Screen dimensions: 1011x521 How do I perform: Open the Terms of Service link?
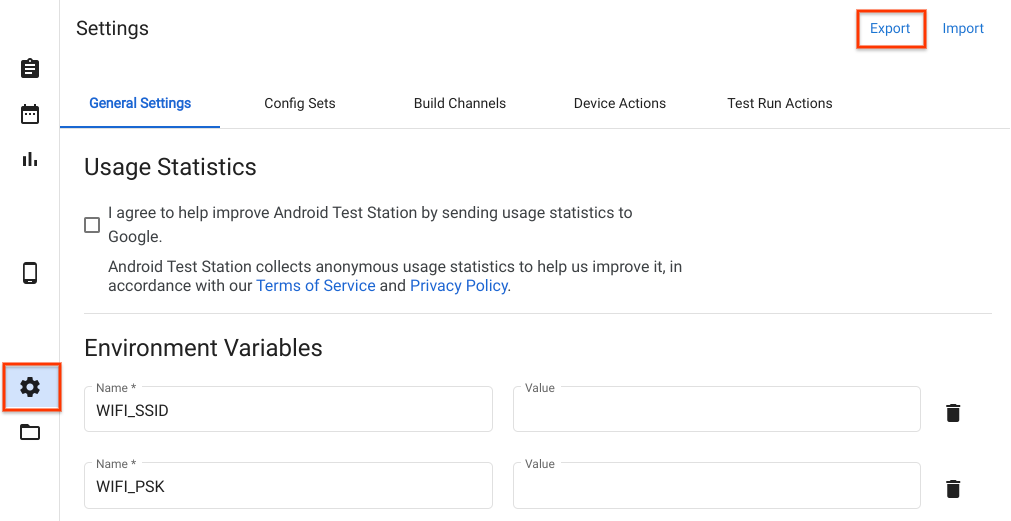(316, 286)
